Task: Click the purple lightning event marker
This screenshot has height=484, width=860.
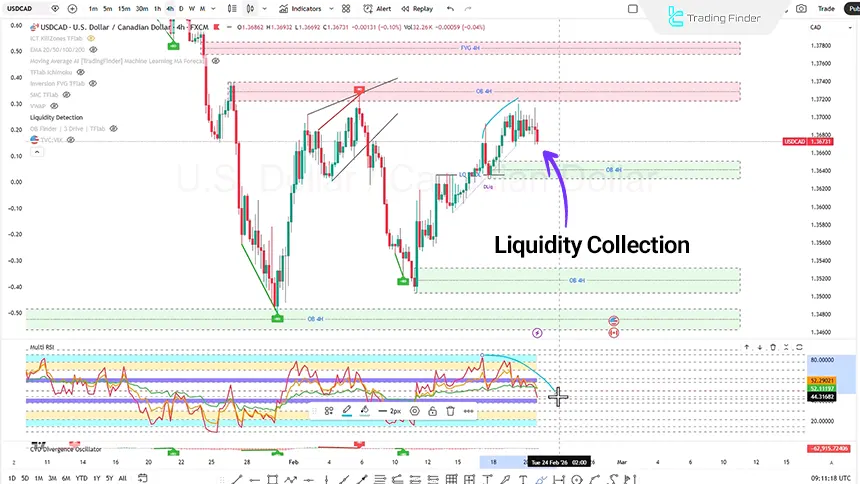Action: 537,333
